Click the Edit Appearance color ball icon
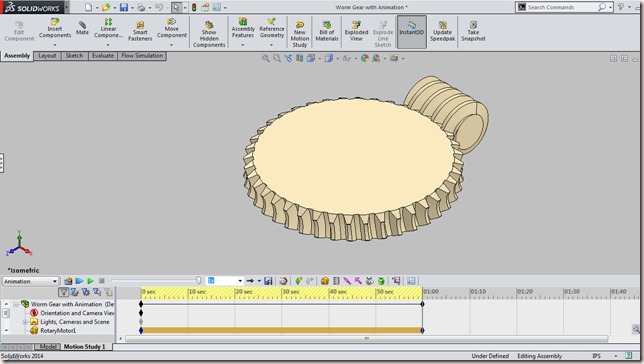Viewport: 644px width, 364px height. coord(365,58)
